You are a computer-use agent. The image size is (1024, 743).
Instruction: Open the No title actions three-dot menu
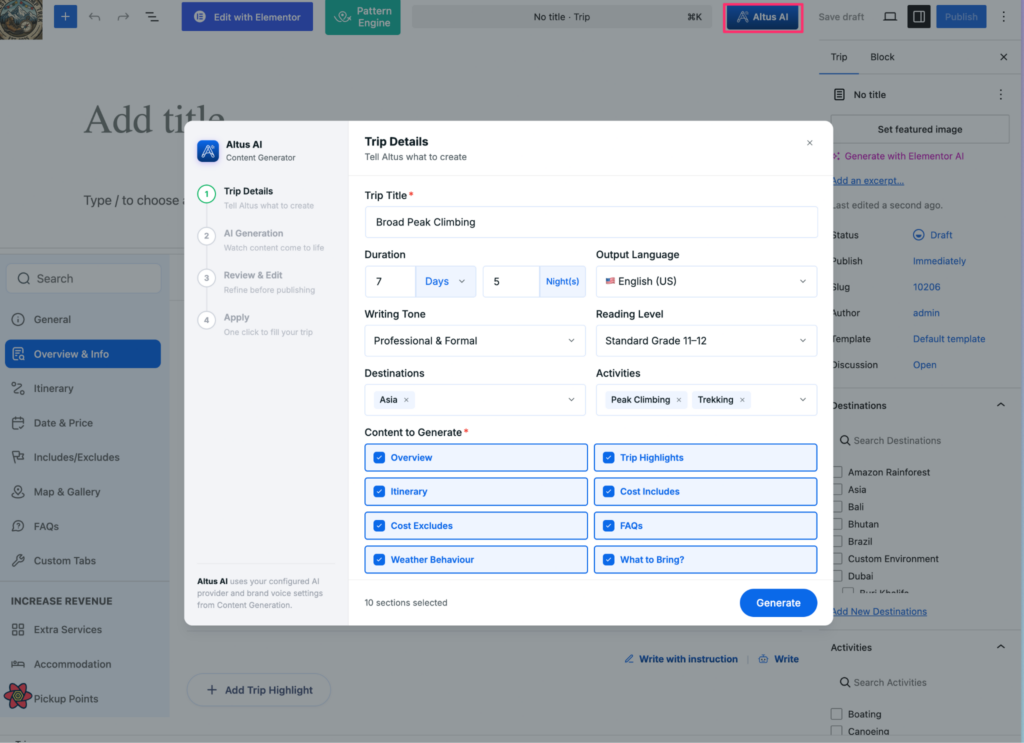point(1000,95)
